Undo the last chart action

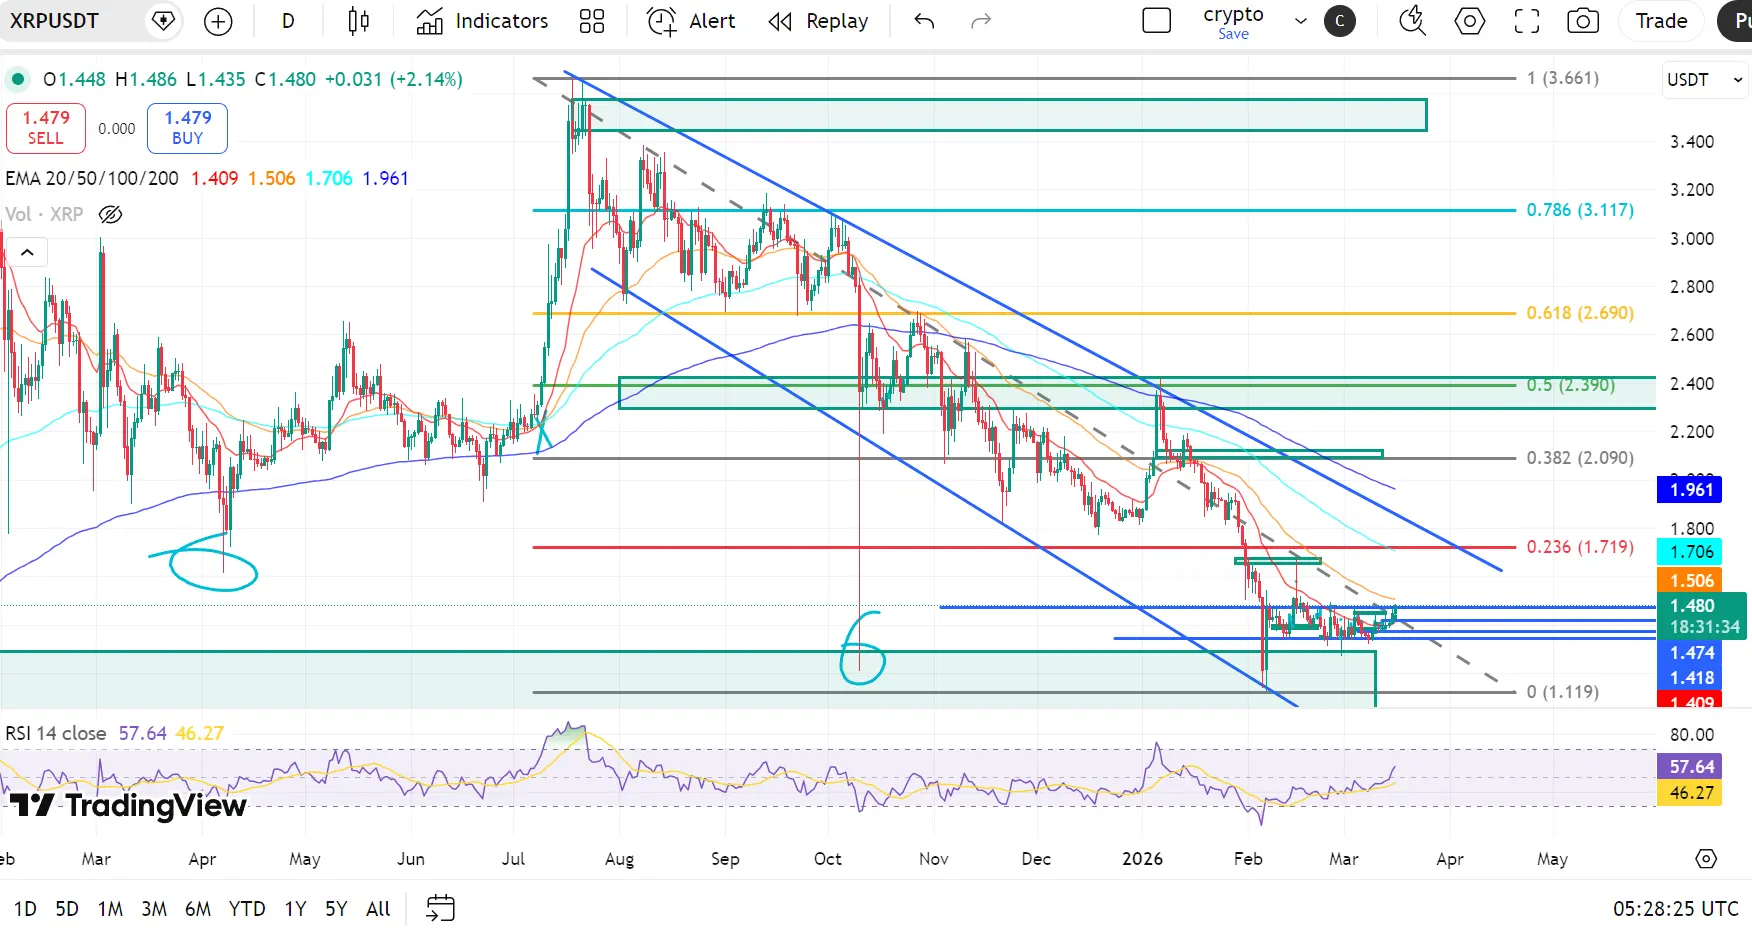pos(924,21)
